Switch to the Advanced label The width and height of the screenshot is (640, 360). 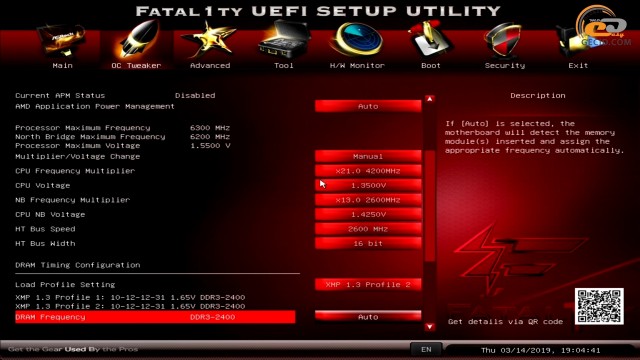pos(210,65)
